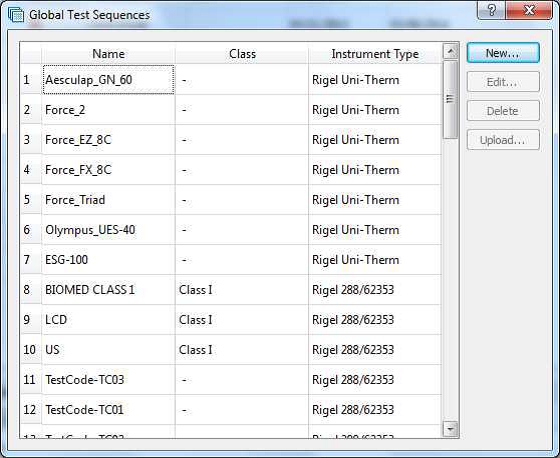Viewport: 560px width, 458px height.
Task: Click the scrollbar up arrow
Action: (x=450, y=51)
